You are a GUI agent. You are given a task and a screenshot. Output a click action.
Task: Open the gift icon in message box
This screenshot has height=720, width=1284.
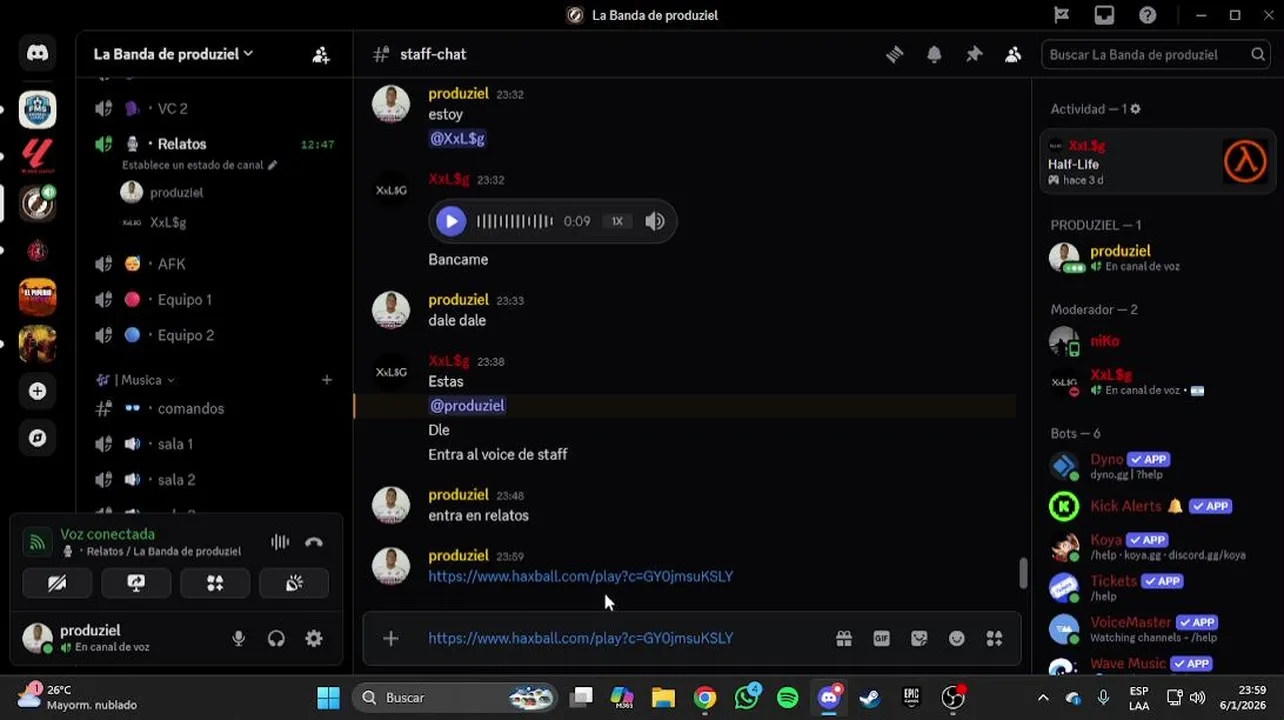coord(844,638)
